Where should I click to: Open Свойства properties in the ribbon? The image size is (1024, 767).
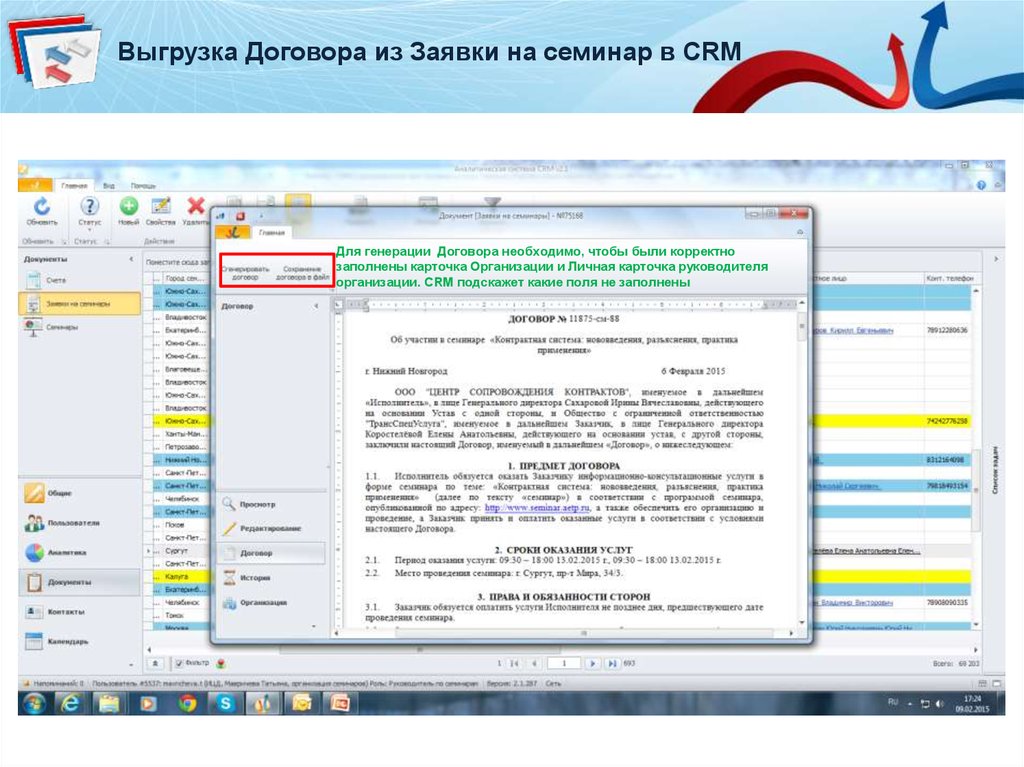(160, 206)
